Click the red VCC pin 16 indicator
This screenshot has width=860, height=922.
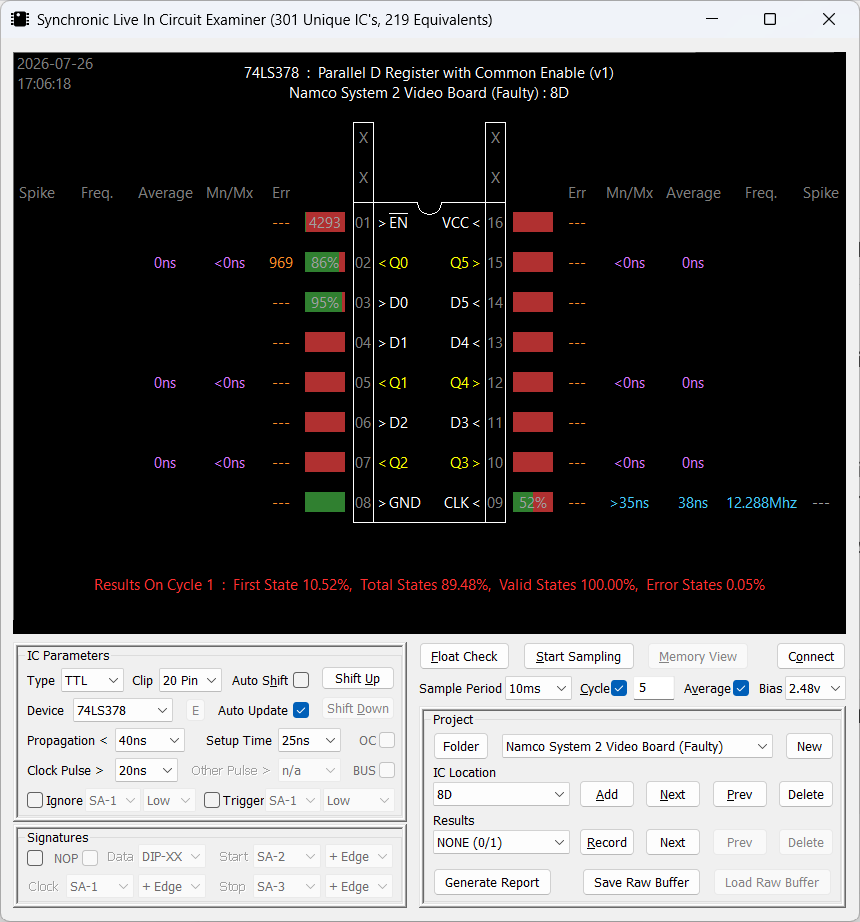coord(533,223)
